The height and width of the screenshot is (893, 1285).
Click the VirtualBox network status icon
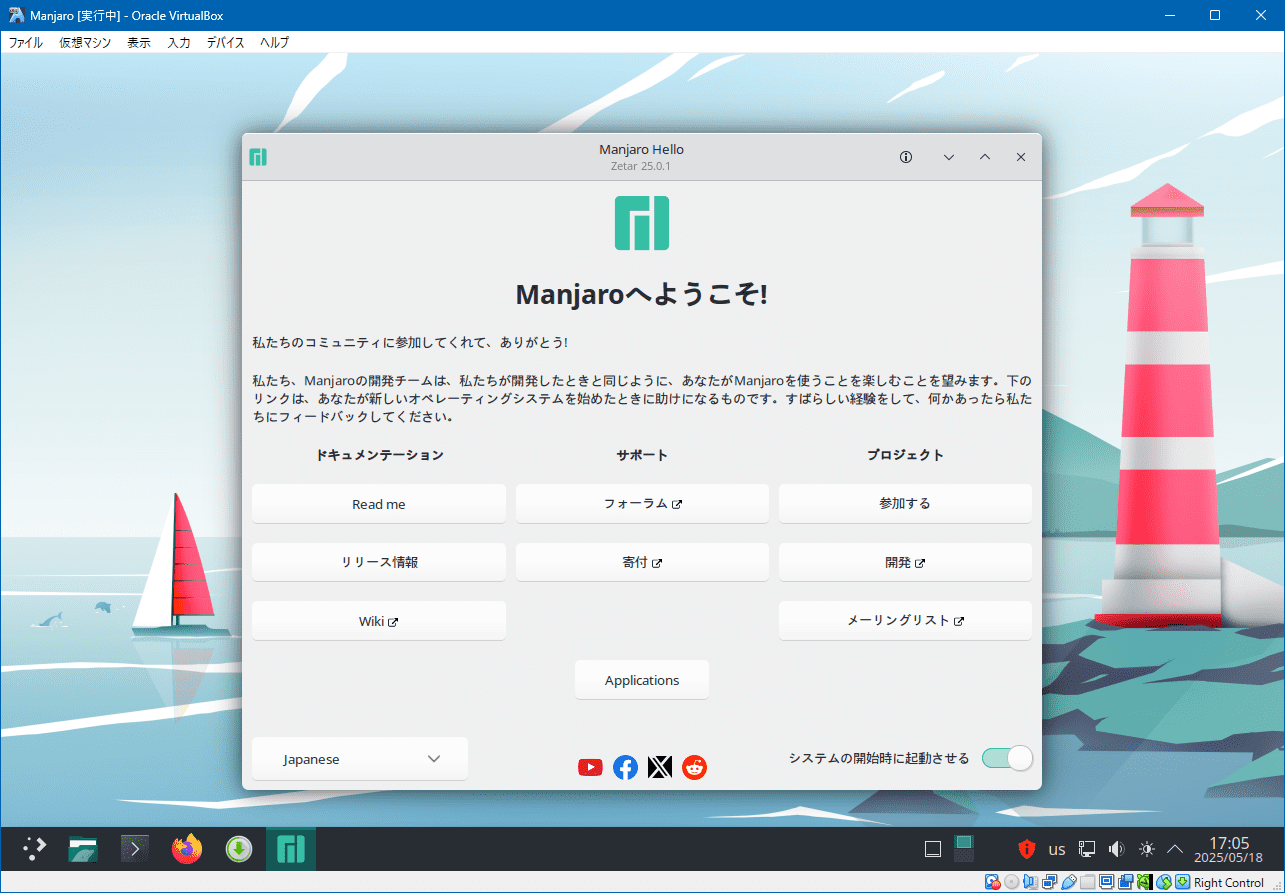pyautogui.click(x=1050, y=882)
